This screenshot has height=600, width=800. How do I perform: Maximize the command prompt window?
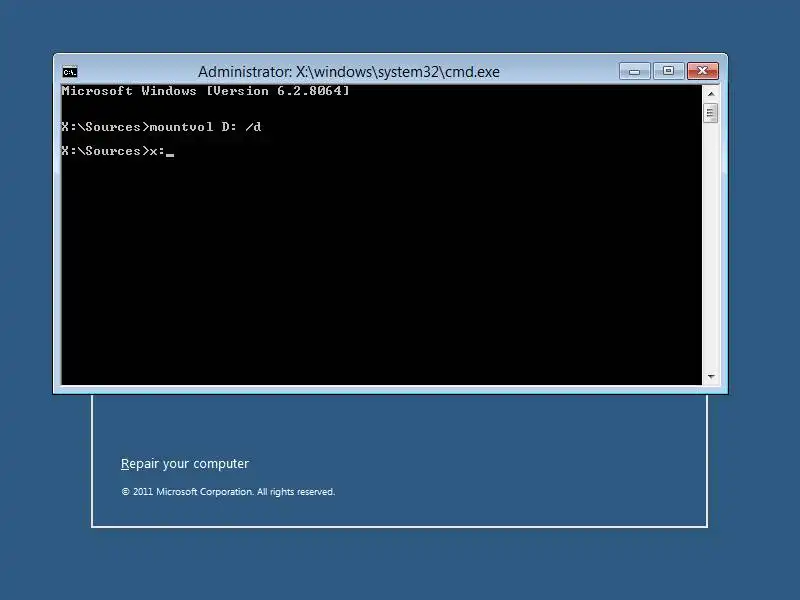click(668, 71)
